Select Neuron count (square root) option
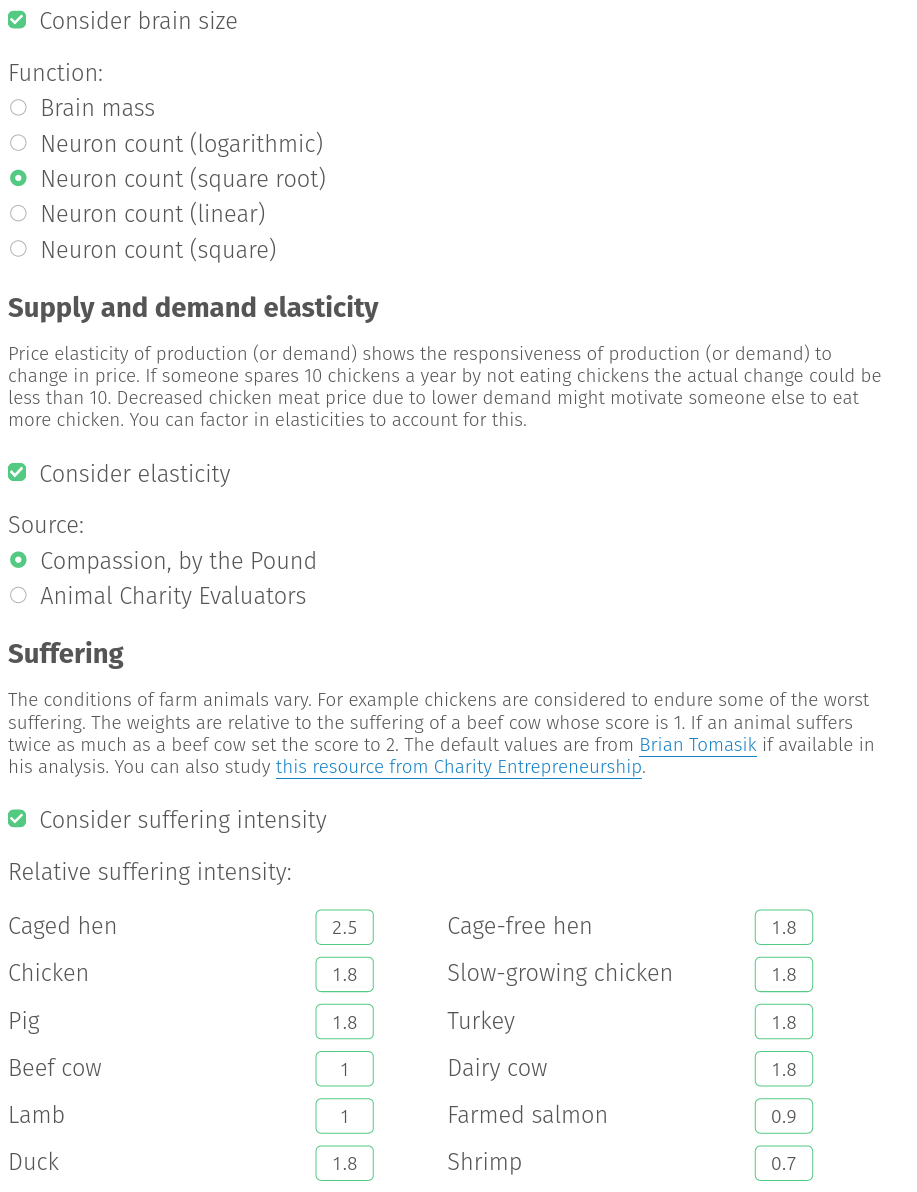 (x=18, y=179)
